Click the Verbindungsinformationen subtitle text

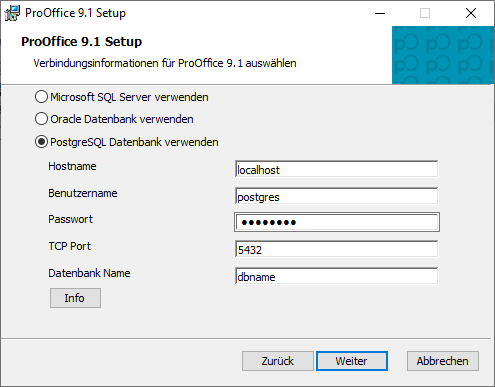click(165, 63)
